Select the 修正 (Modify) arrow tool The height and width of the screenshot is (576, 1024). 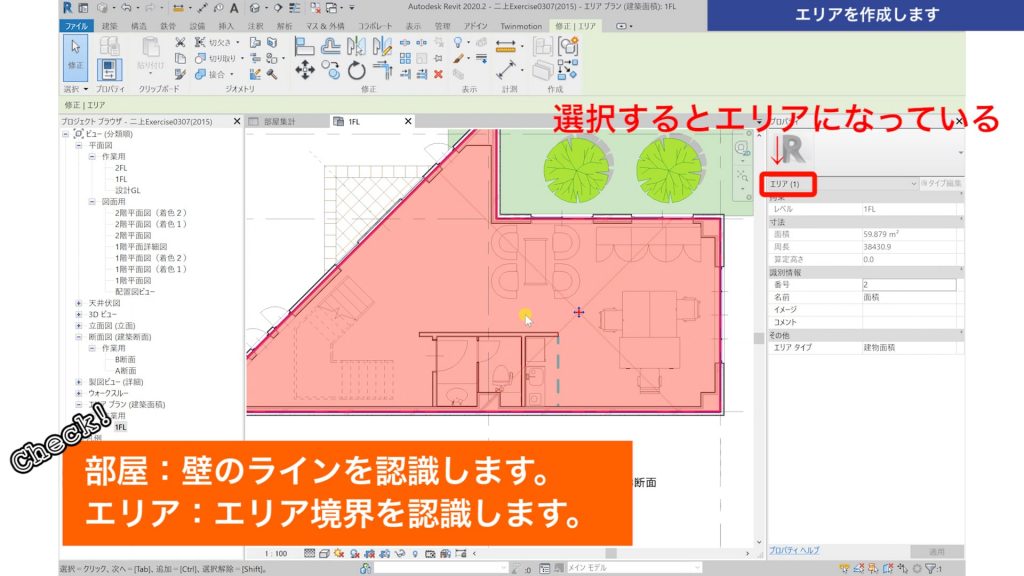(x=73, y=50)
